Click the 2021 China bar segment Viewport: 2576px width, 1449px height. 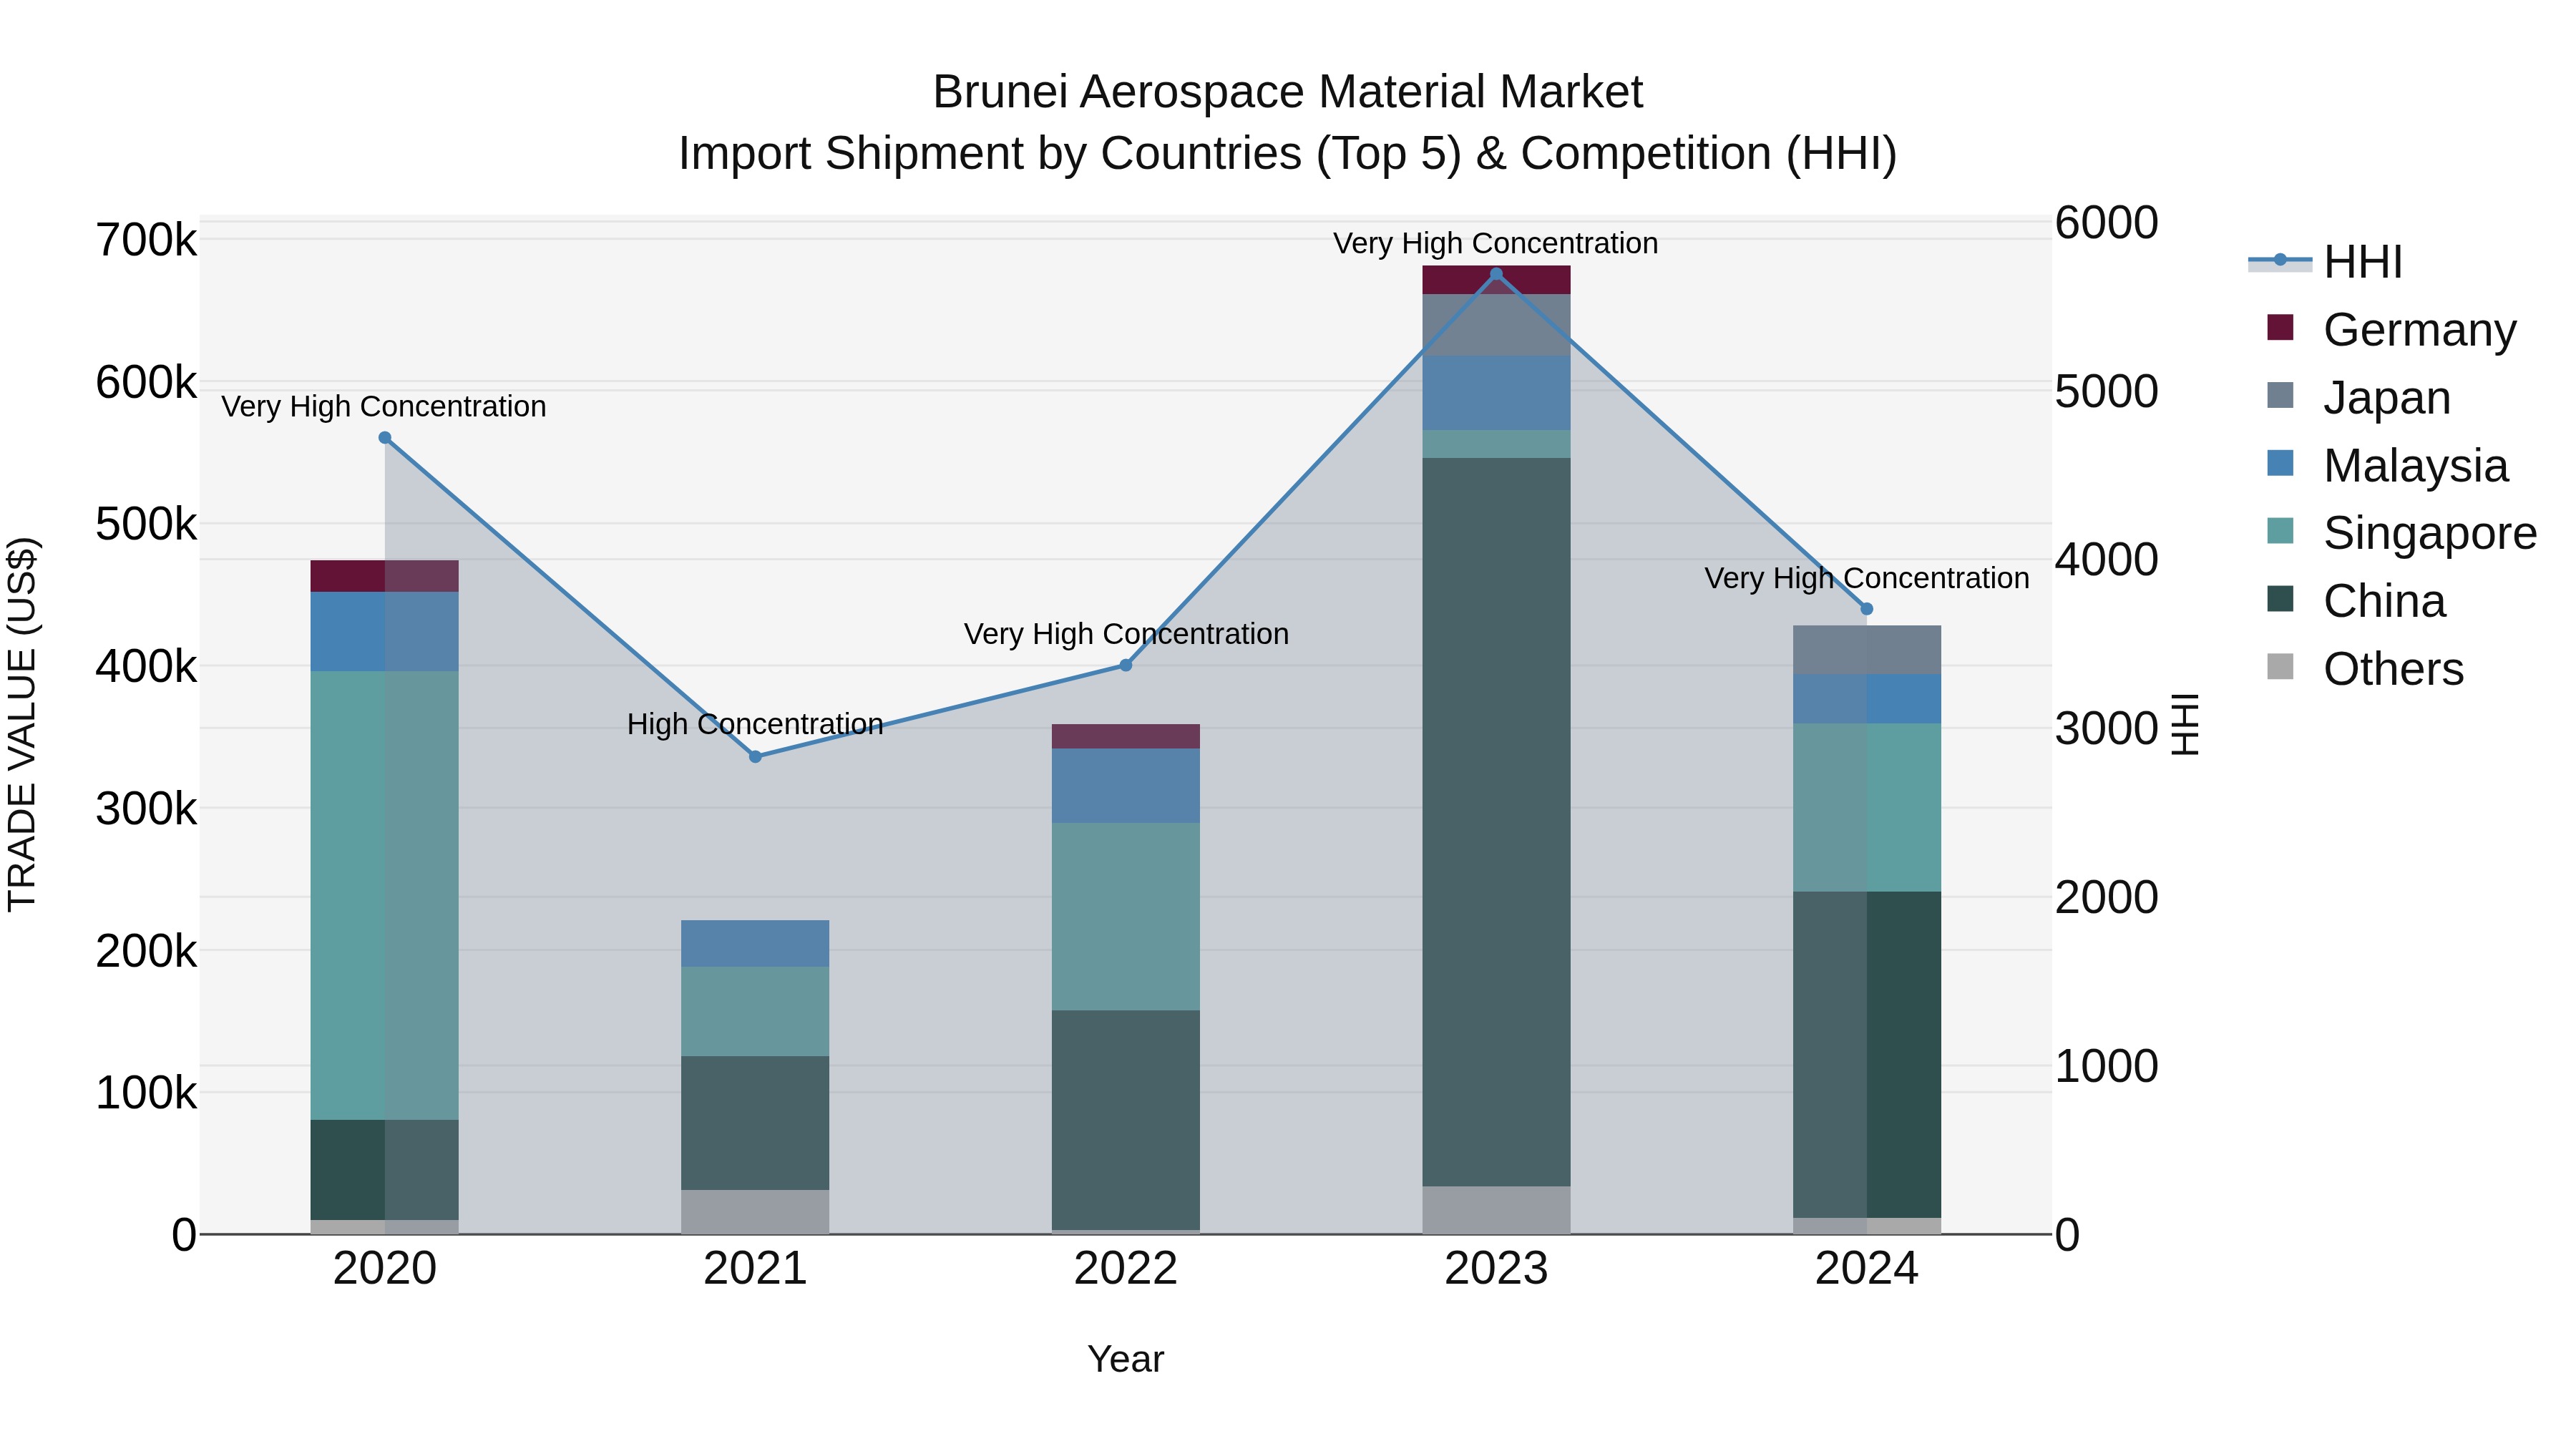click(755, 1123)
